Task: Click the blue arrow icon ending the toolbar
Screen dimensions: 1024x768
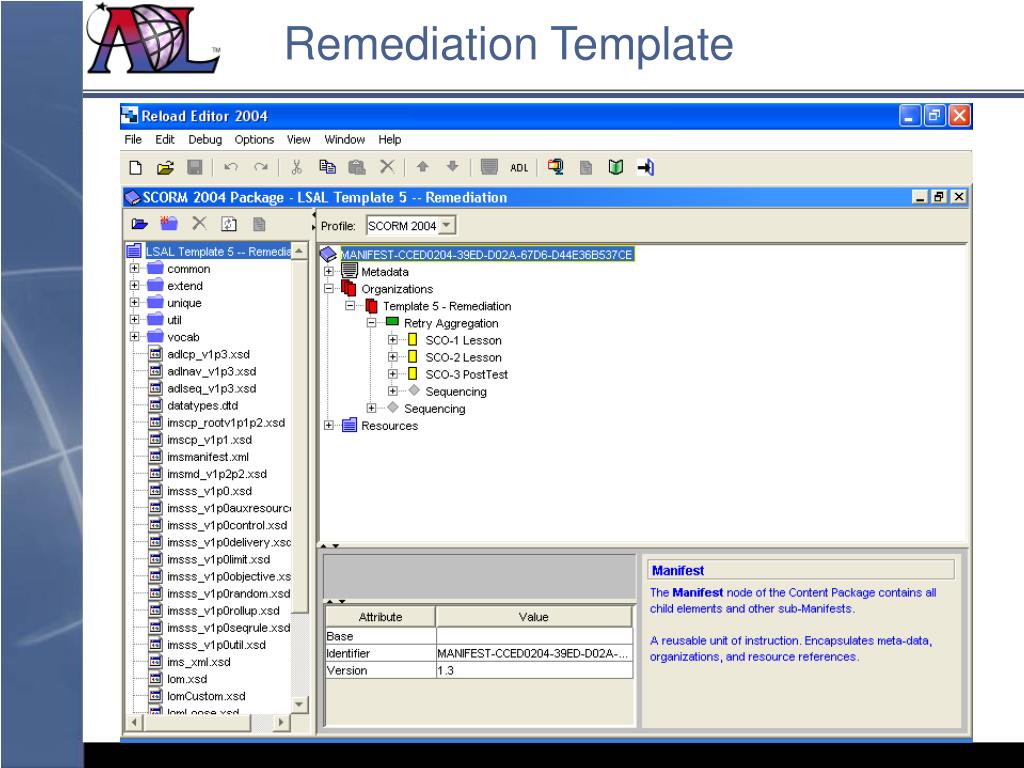Action: click(x=645, y=167)
